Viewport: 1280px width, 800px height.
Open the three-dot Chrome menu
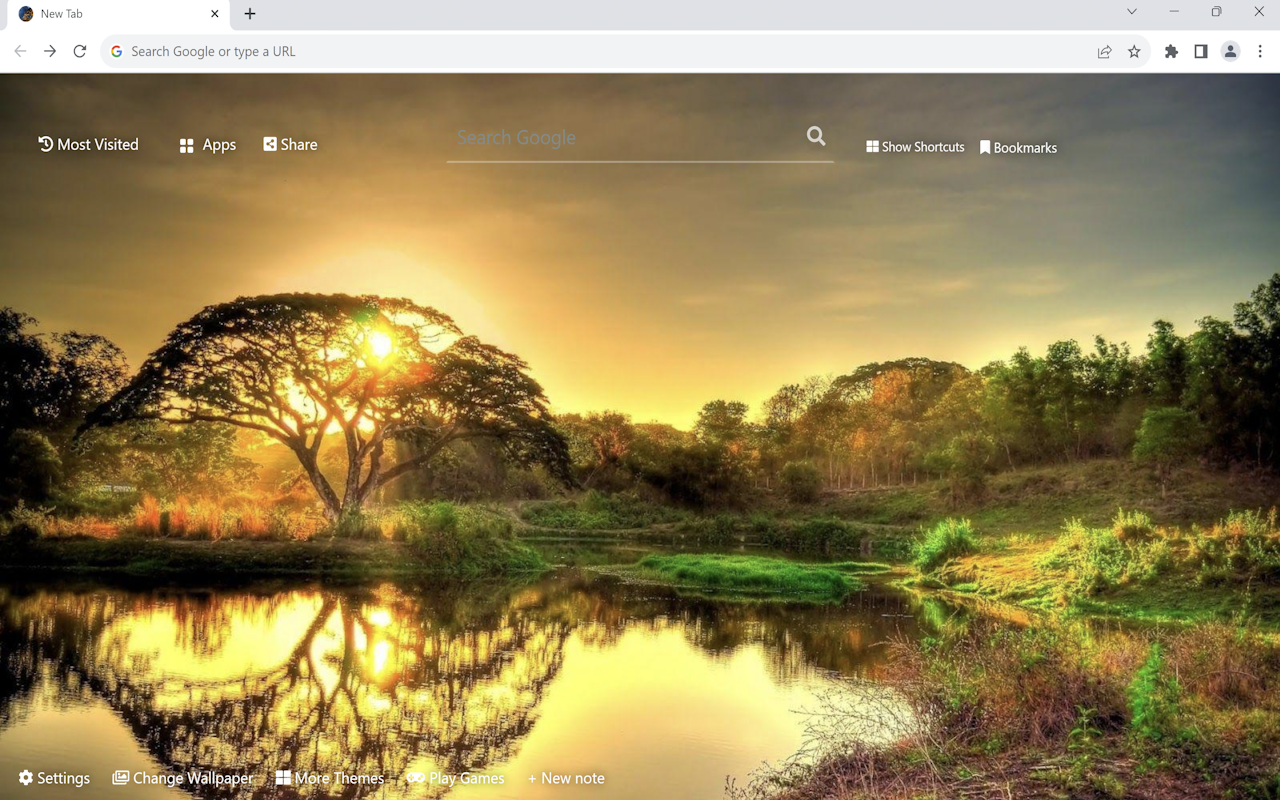point(1261,51)
